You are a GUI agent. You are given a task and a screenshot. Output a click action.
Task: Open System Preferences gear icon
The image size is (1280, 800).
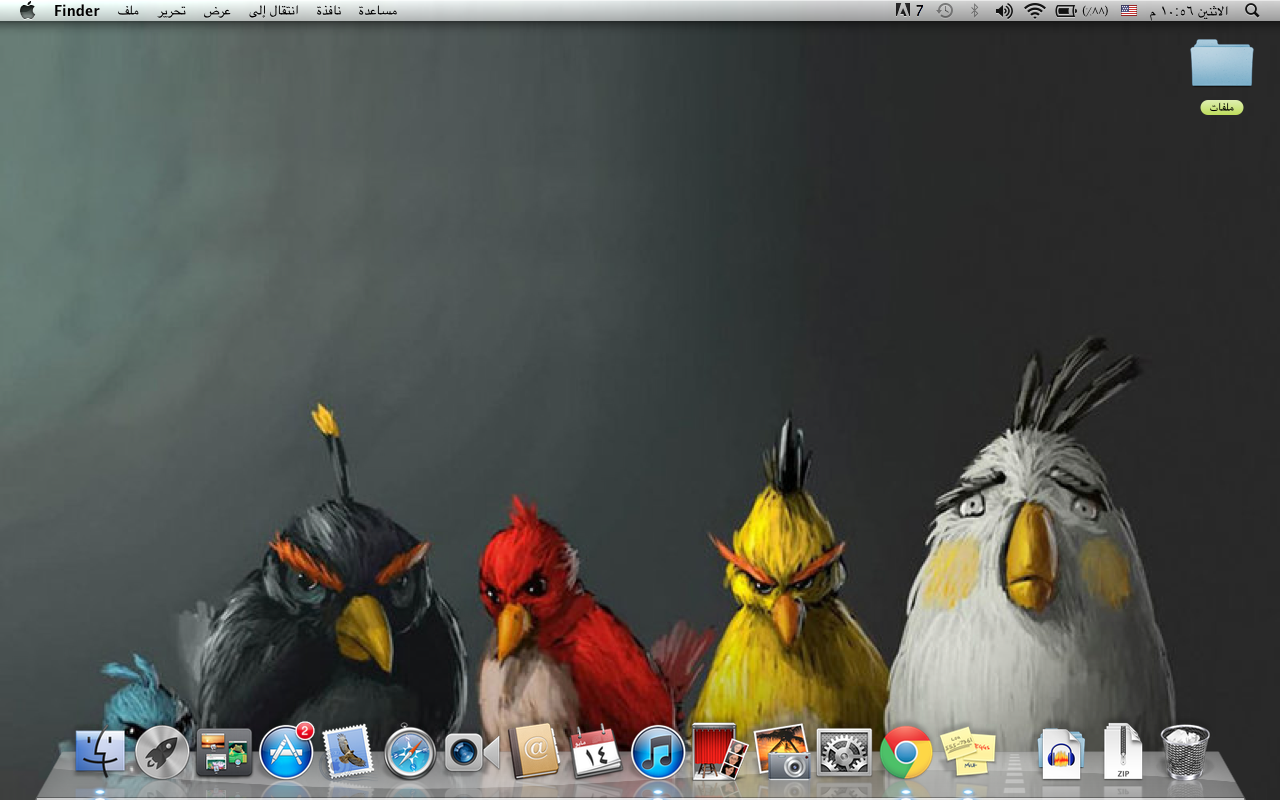pos(844,753)
